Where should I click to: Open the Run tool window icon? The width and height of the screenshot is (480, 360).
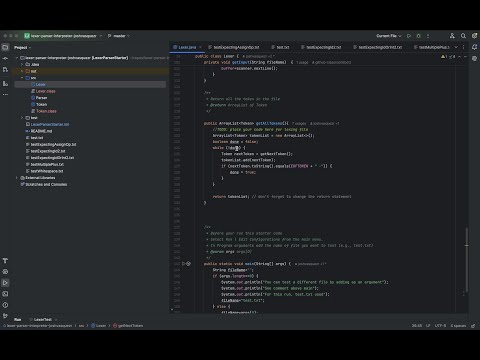[x=5, y=283]
